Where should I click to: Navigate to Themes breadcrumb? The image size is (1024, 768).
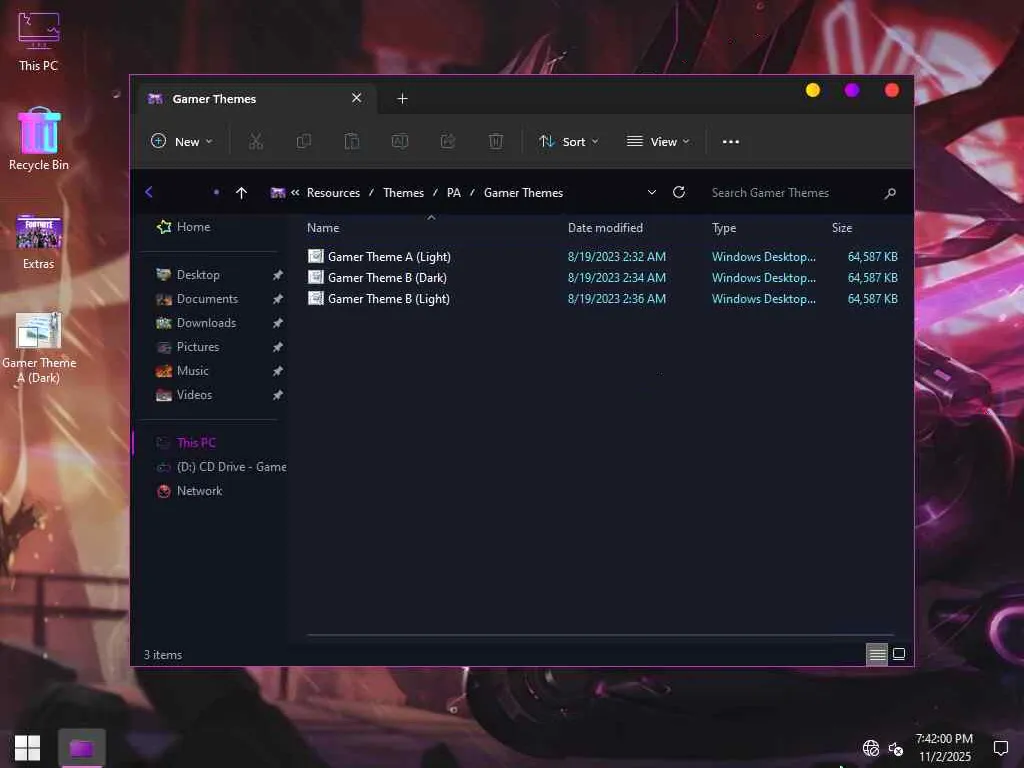click(x=404, y=193)
